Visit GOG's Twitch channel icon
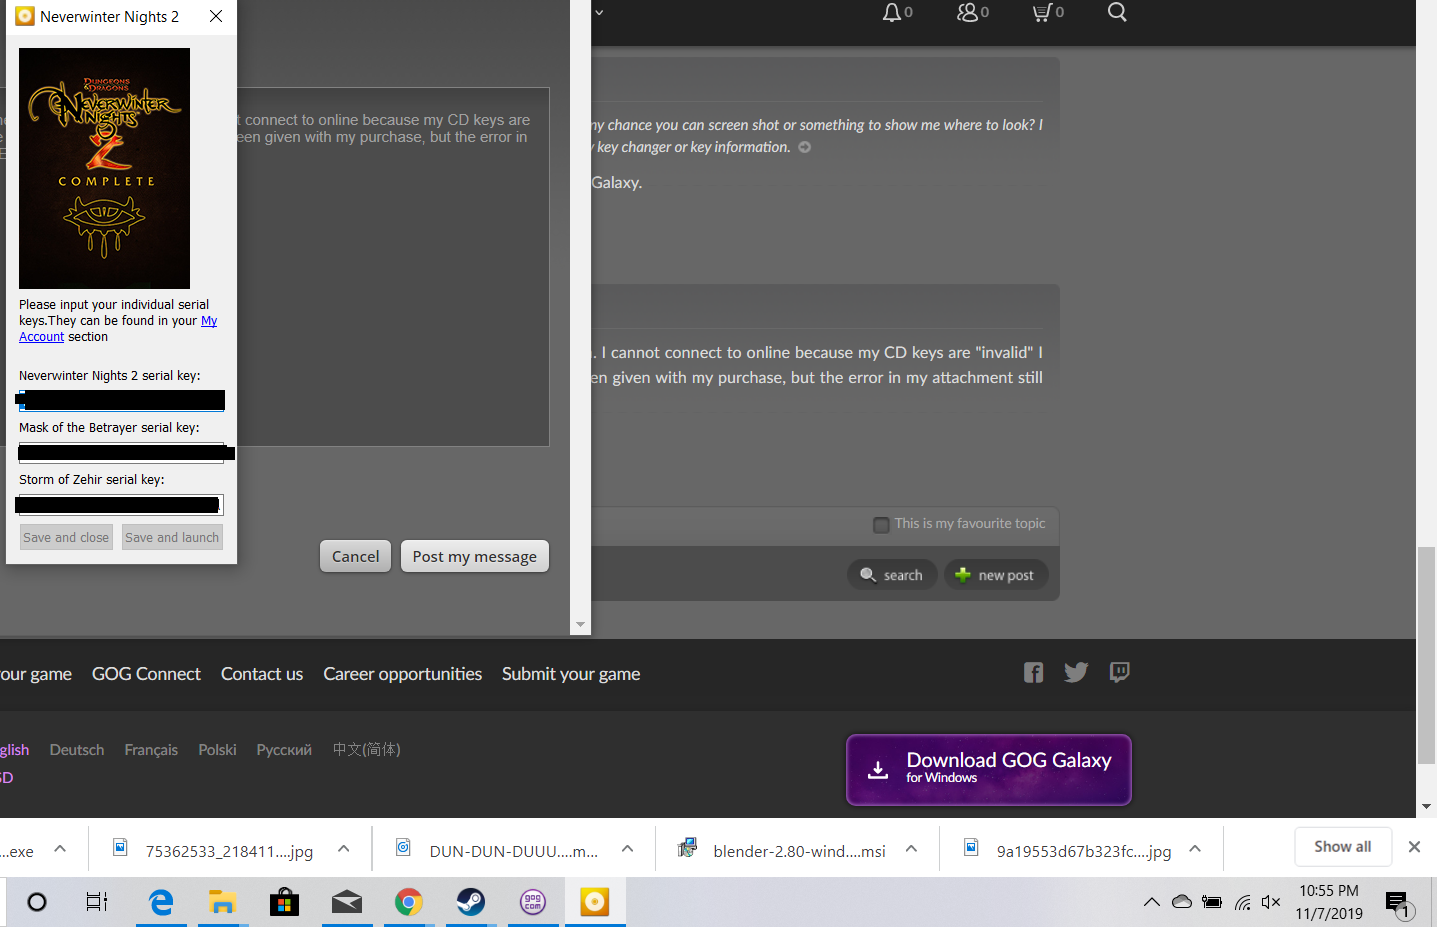Screen dimensions: 1437x928 click(1119, 672)
